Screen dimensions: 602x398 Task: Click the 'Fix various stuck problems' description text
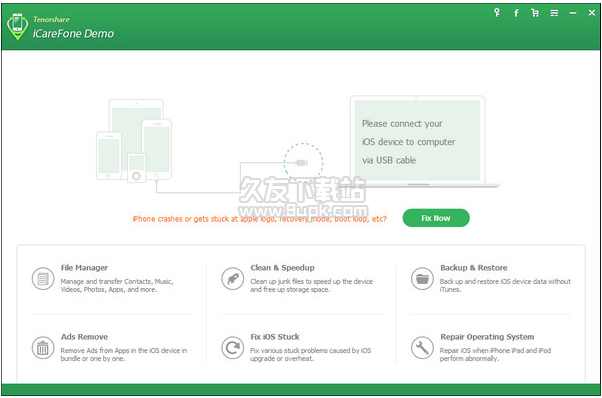tap(311, 354)
